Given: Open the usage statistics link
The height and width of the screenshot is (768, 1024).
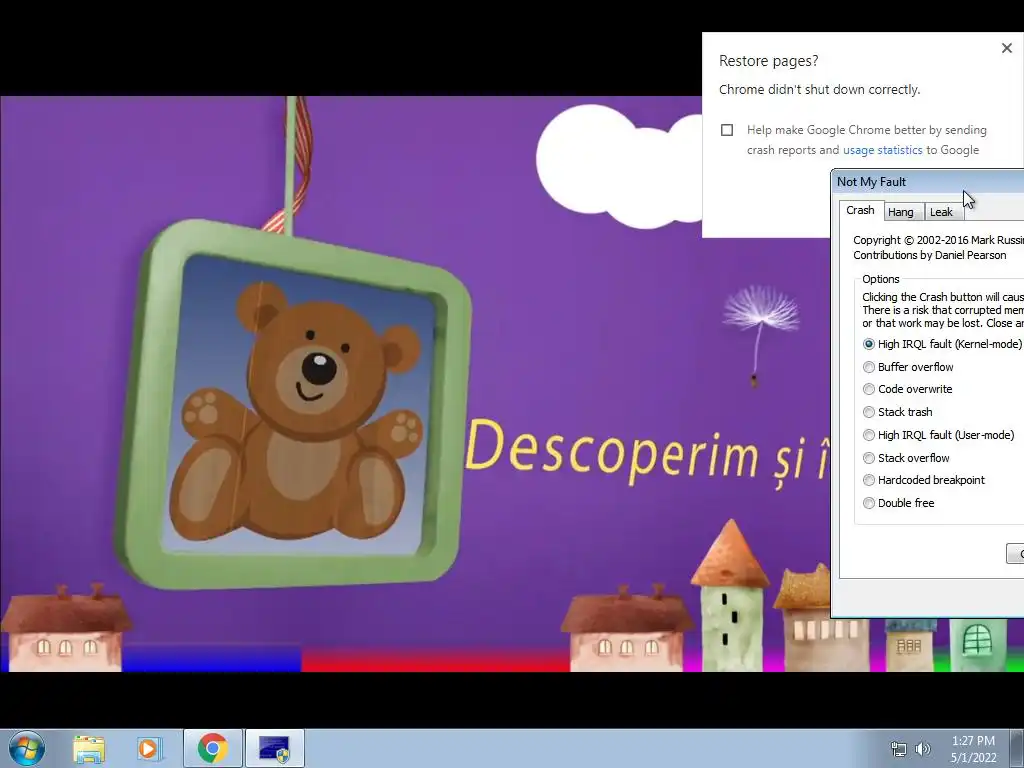Looking at the screenshot, I should [x=882, y=150].
